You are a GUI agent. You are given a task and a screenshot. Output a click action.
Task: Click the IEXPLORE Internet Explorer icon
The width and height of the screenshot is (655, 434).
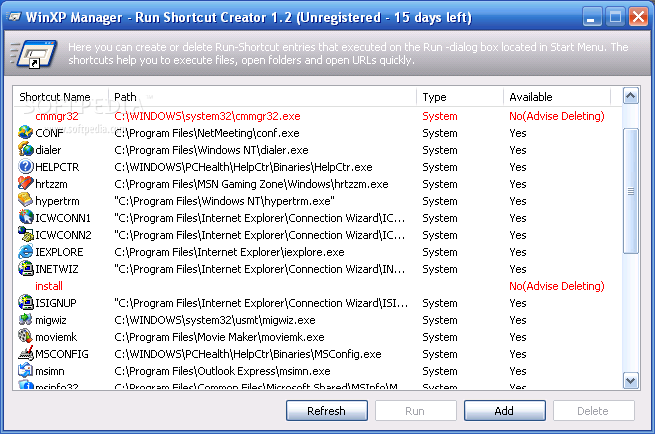pos(25,251)
